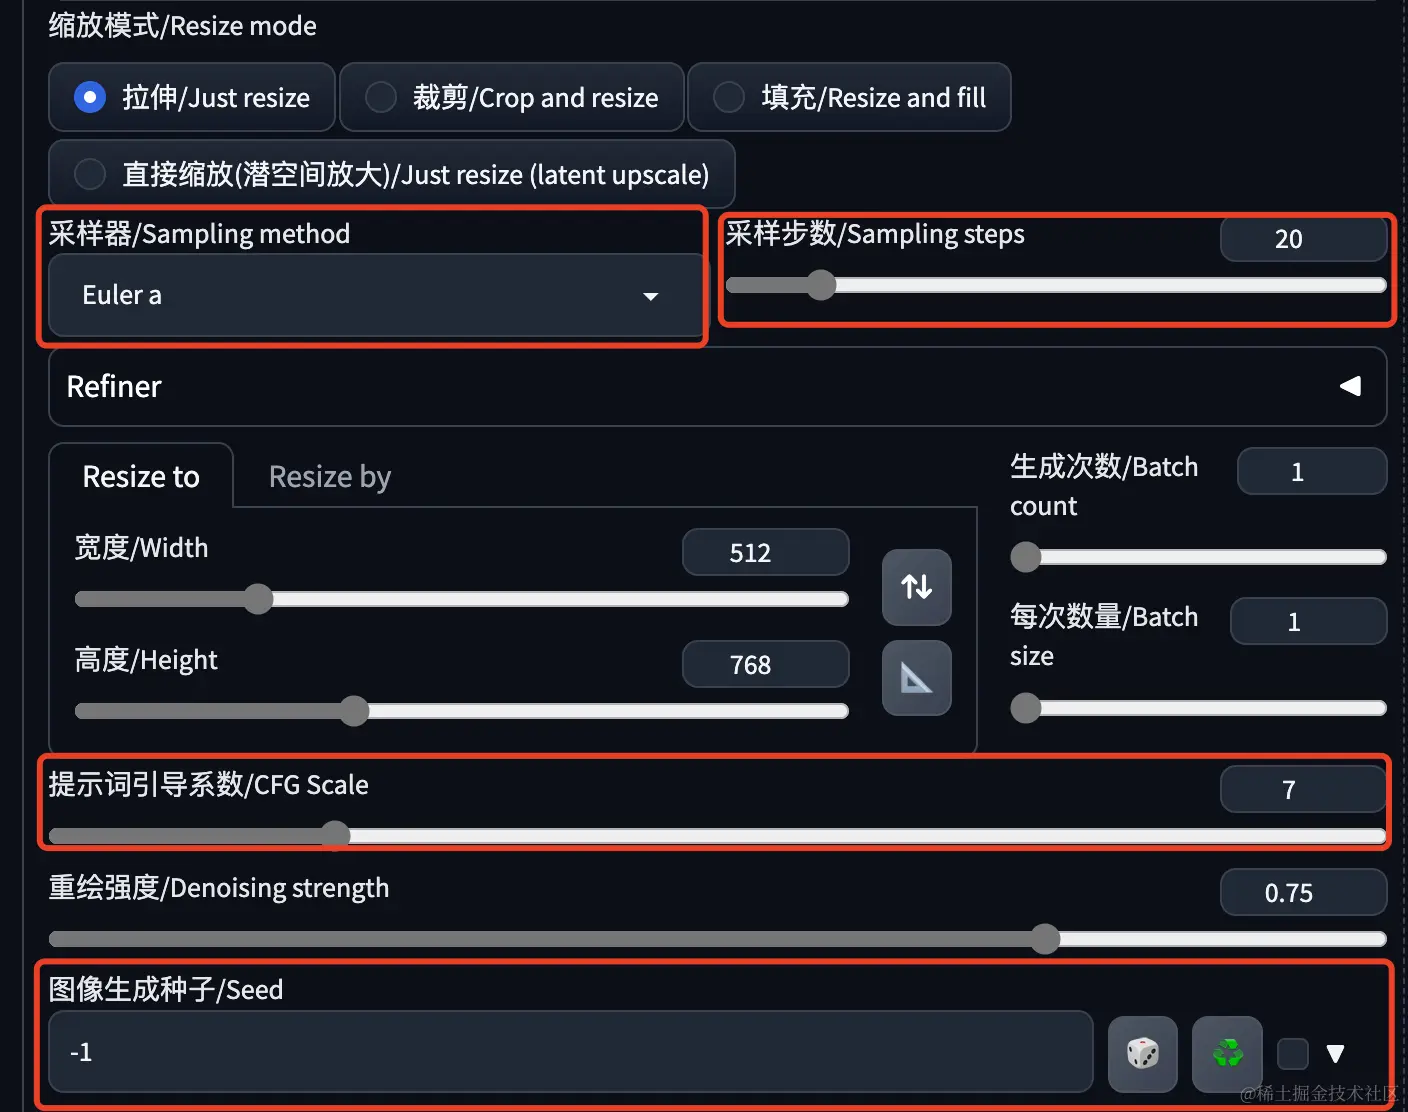Image resolution: width=1408 pixels, height=1112 pixels.
Task: Click the Sampling steps slider handle
Action: coord(821,285)
